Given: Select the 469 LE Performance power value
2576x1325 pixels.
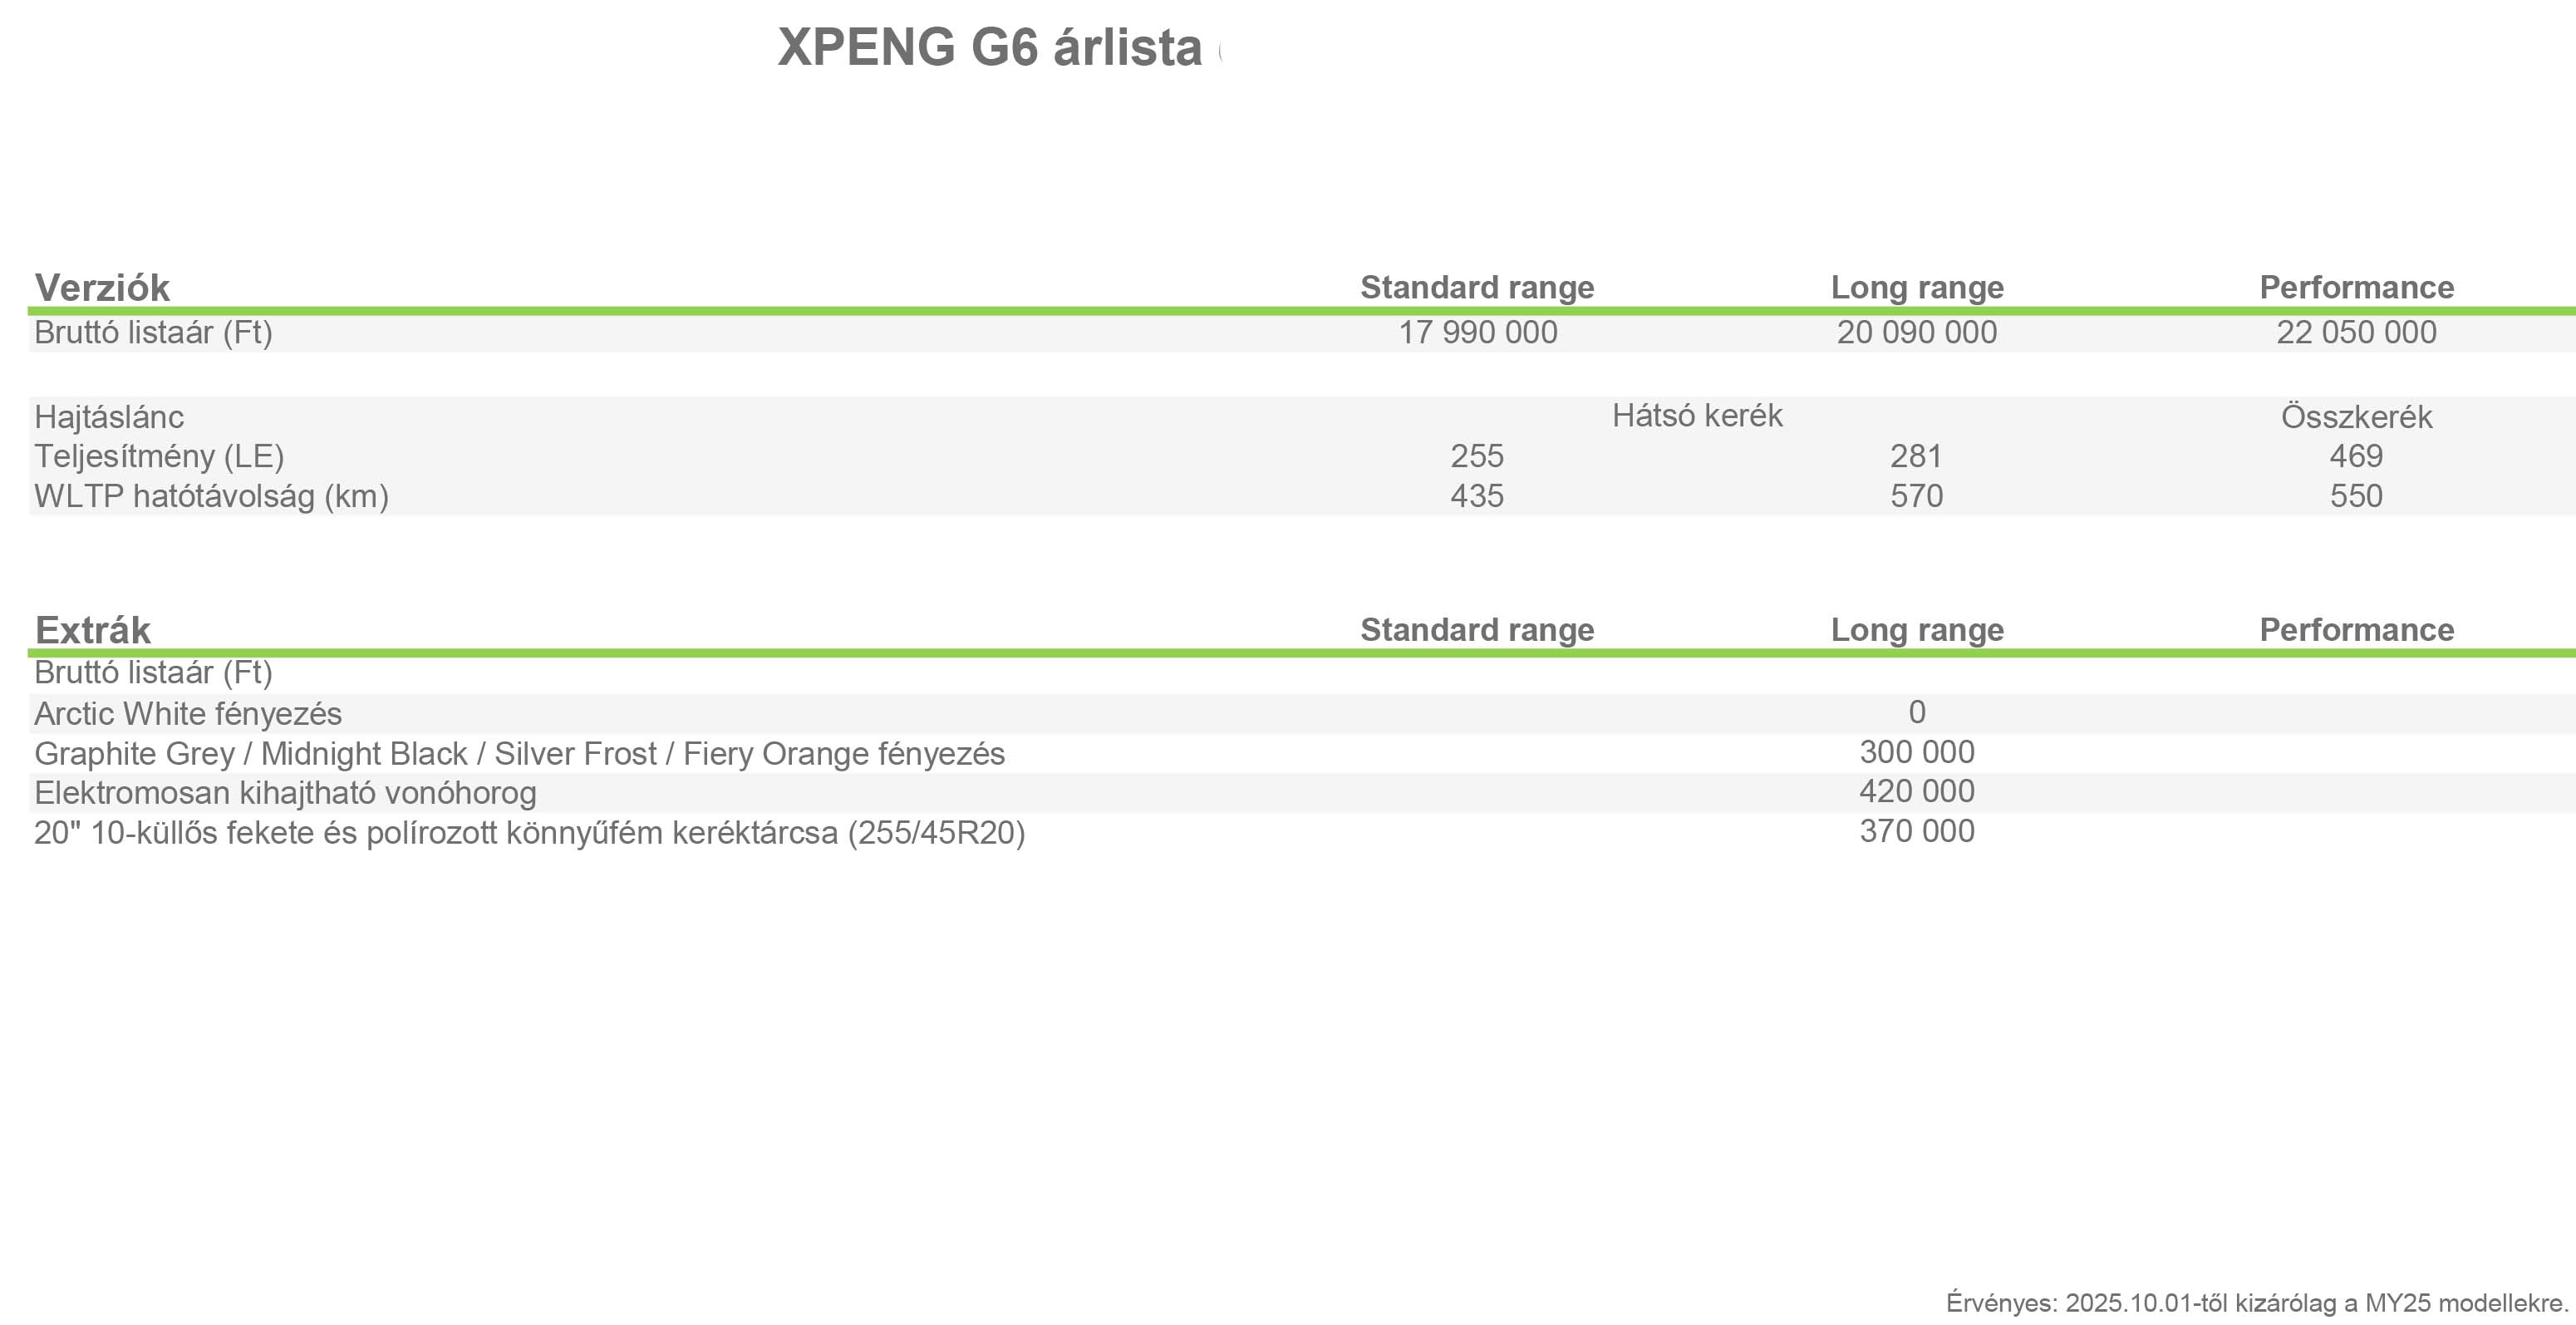Looking at the screenshot, I should pyautogui.click(x=2356, y=456).
